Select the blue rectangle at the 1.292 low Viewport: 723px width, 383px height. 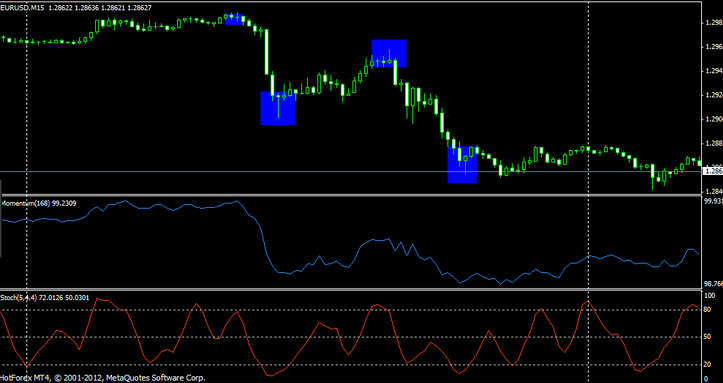(x=278, y=108)
